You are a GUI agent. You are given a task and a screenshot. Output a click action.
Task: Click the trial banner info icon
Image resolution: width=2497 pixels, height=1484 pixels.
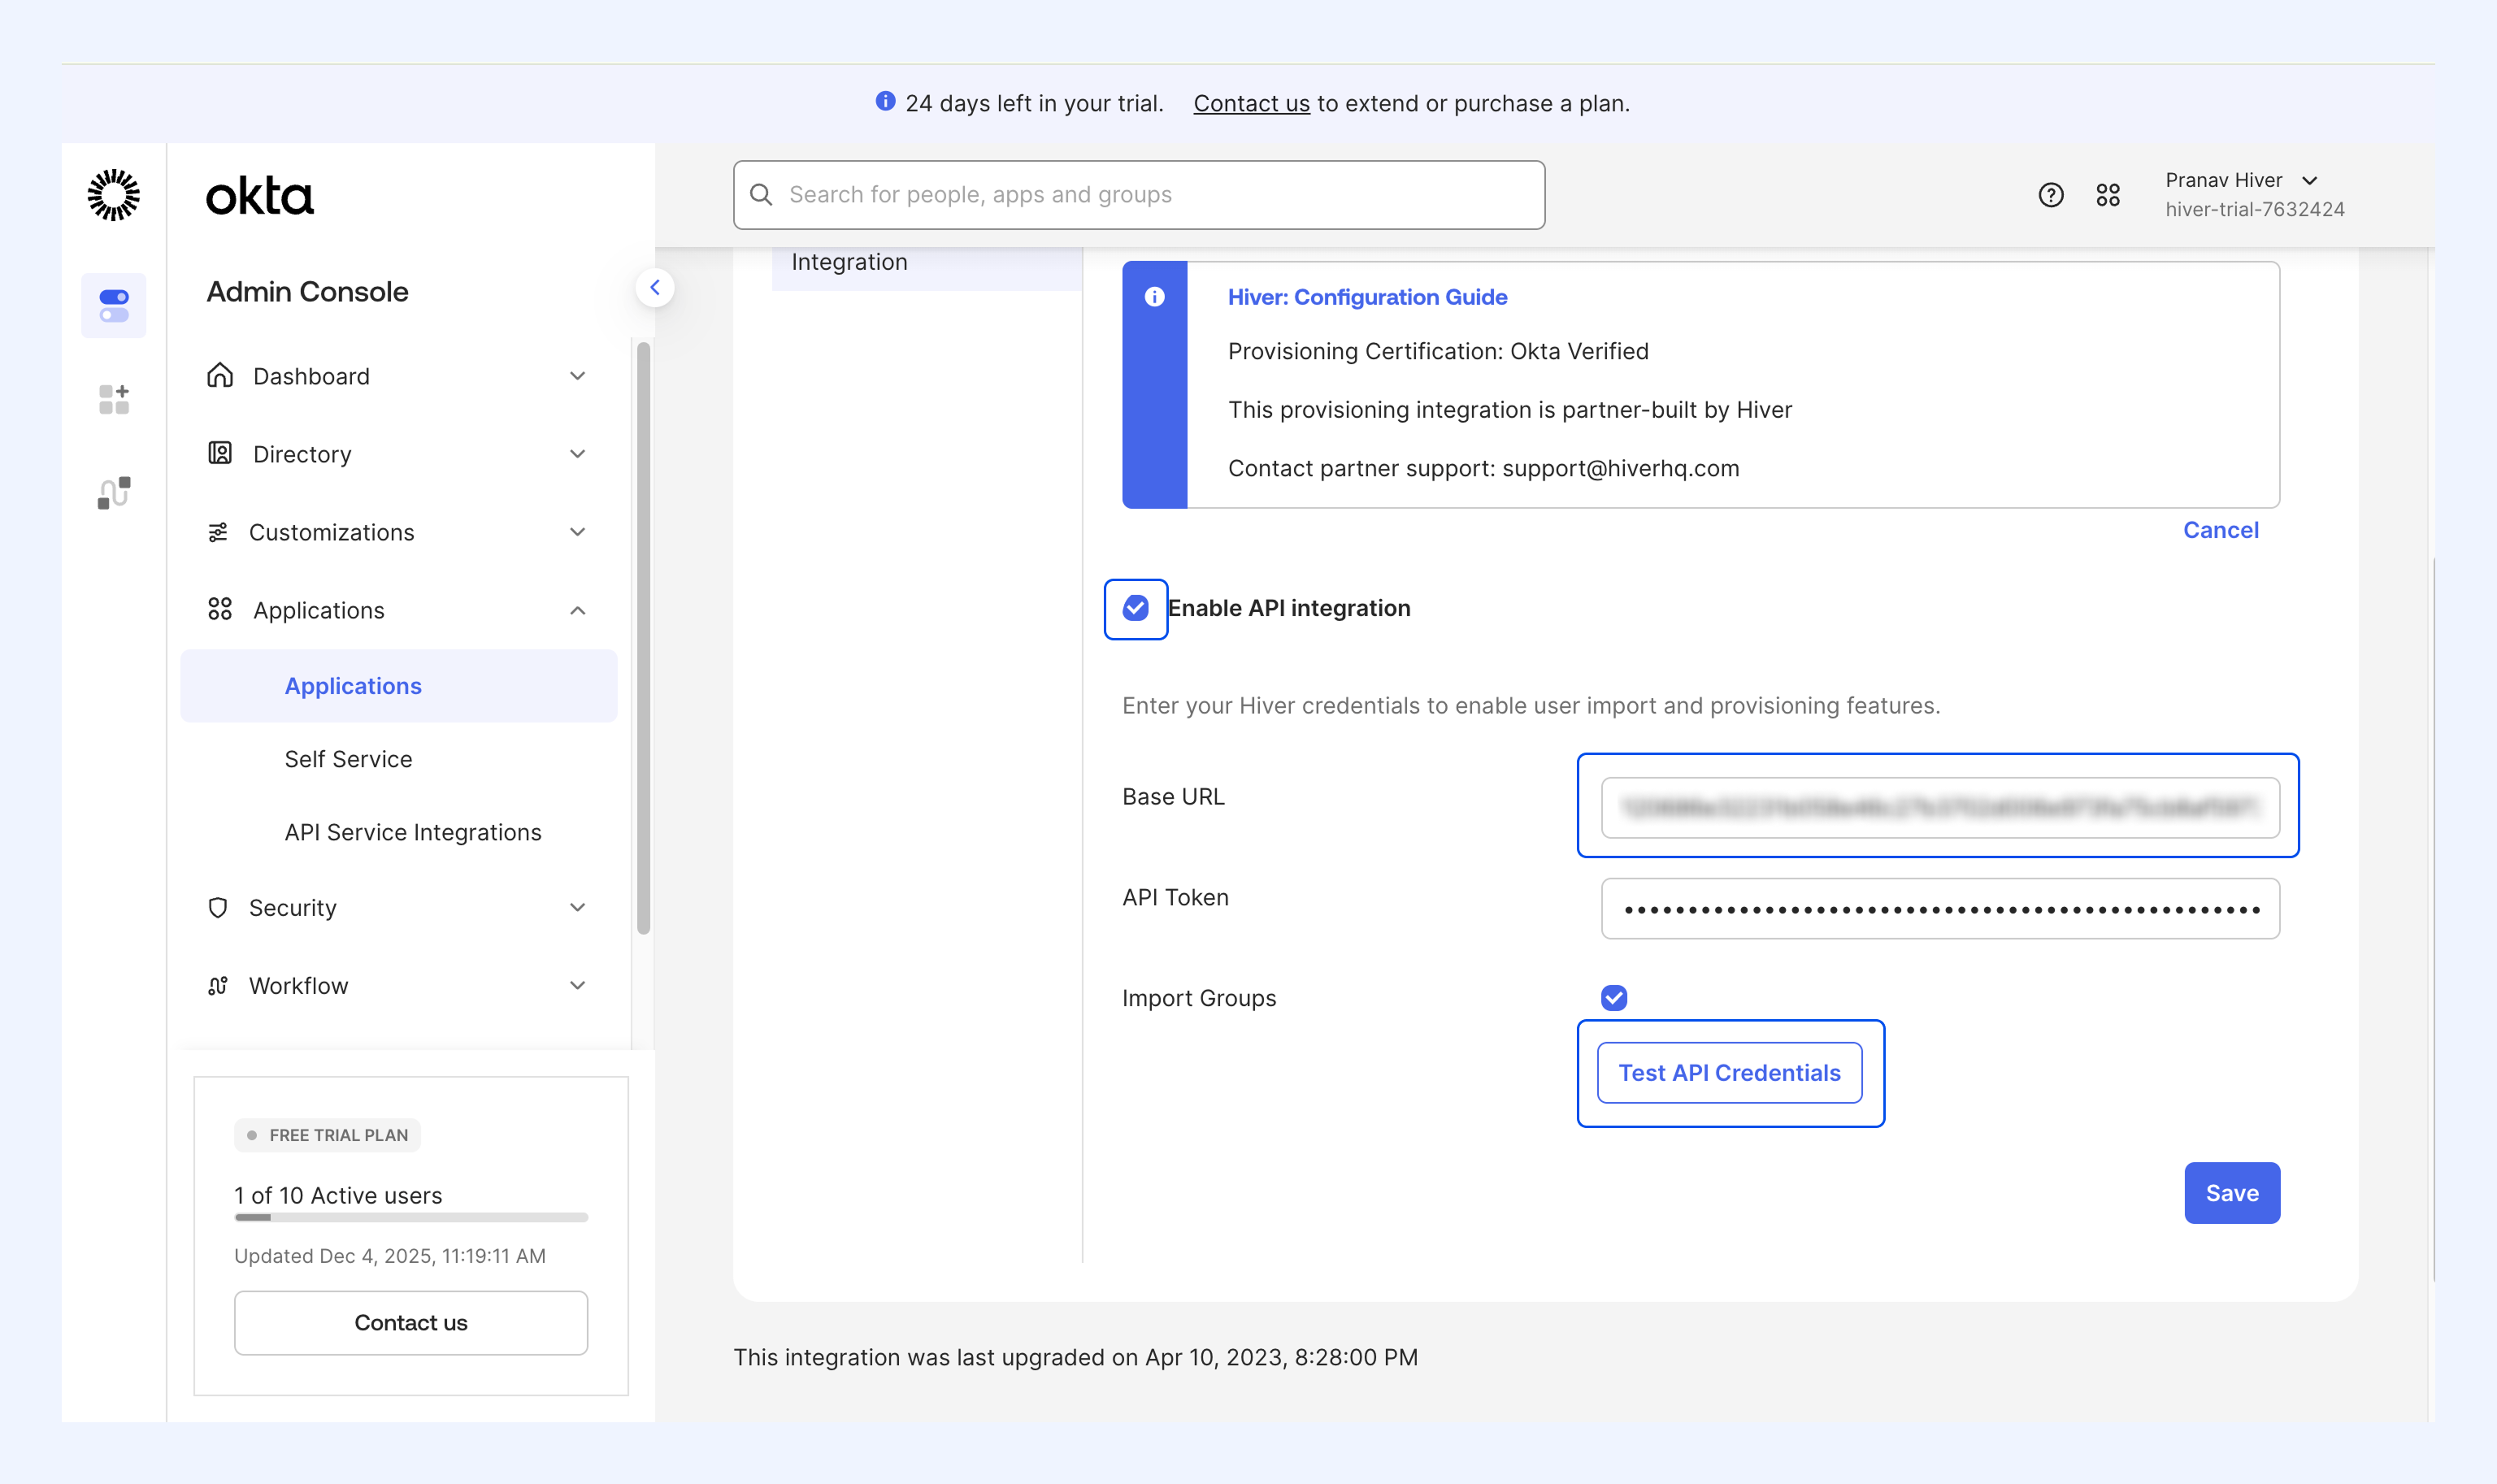pos(885,101)
